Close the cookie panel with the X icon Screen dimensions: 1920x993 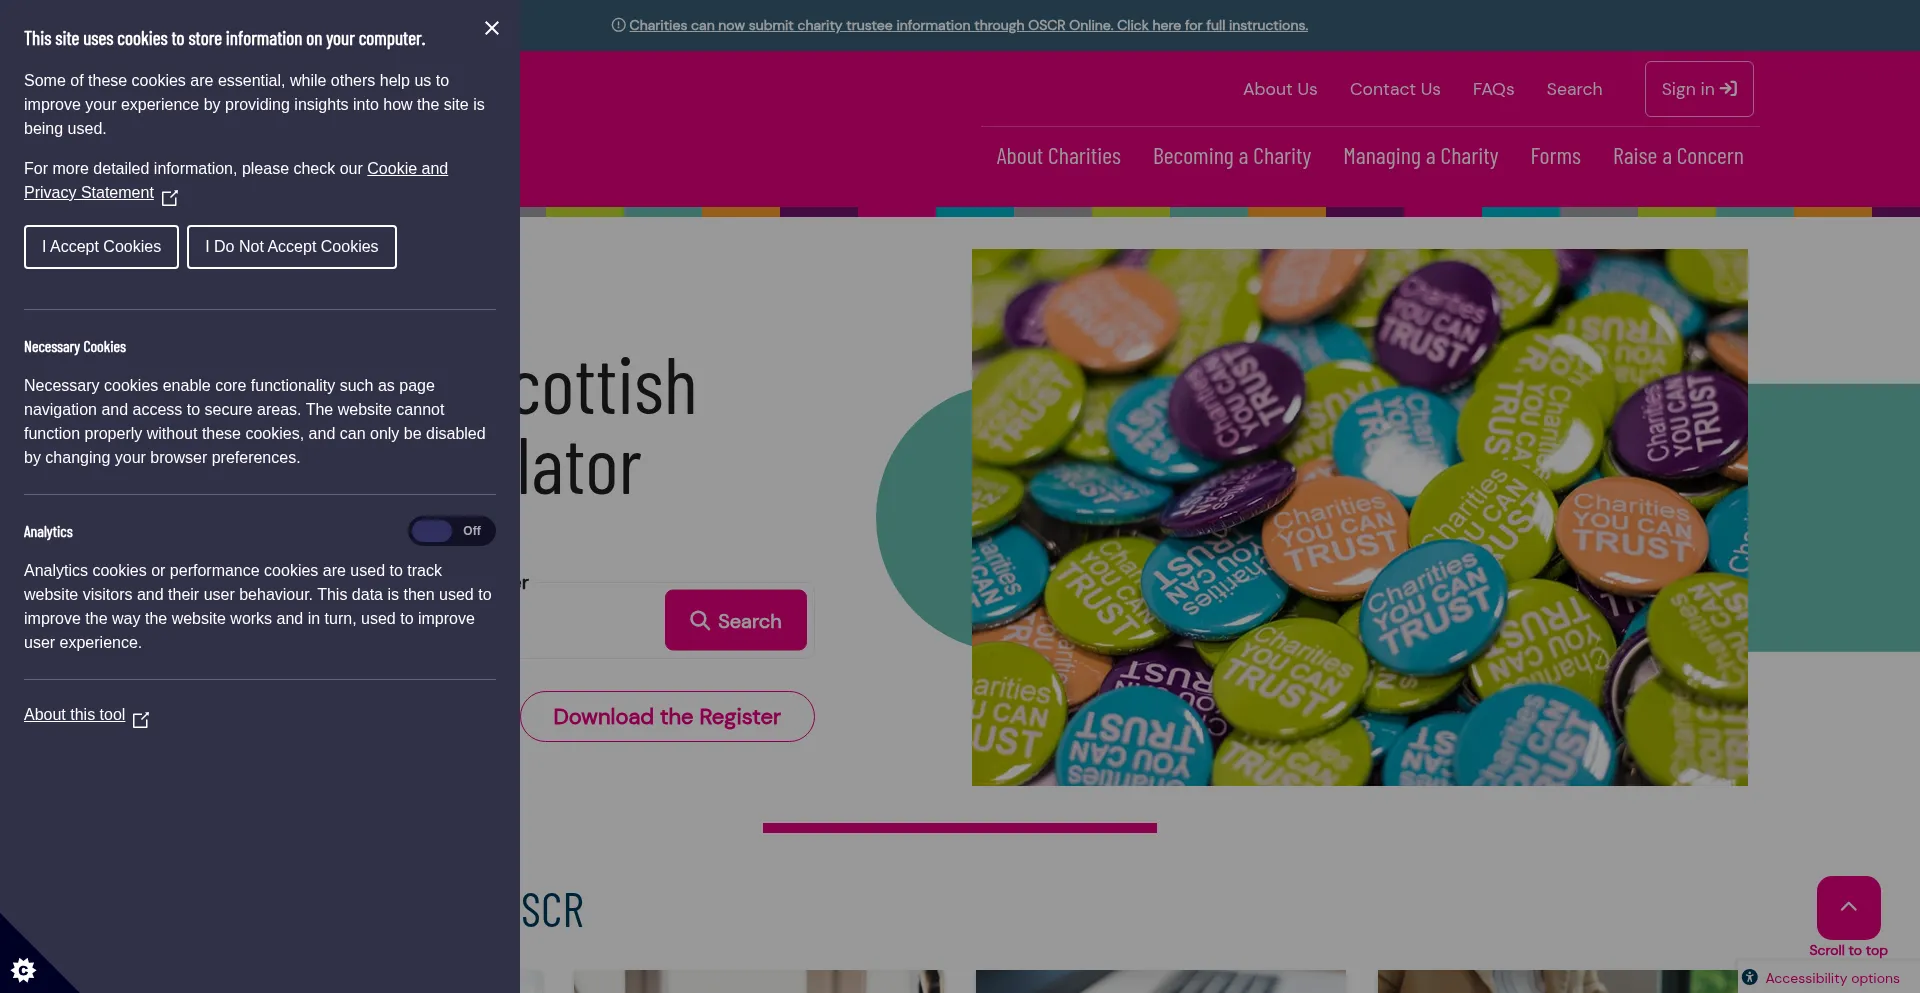click(491, 28)
